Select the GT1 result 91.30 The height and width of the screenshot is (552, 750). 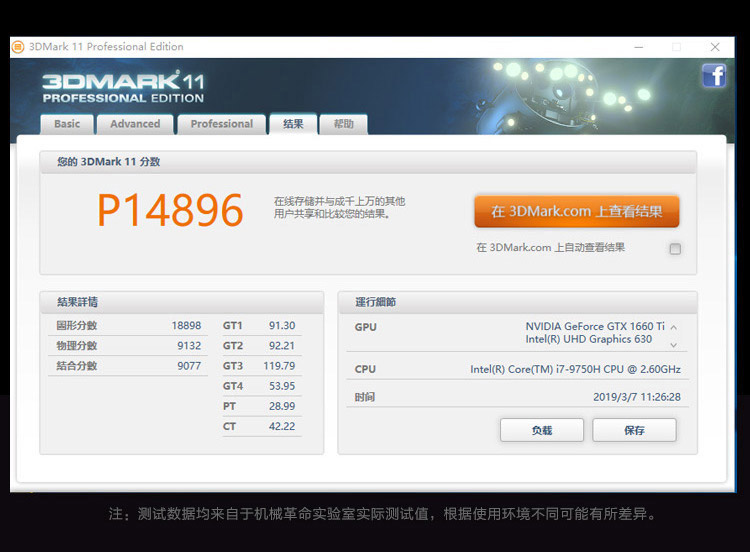tap(282, 326)
